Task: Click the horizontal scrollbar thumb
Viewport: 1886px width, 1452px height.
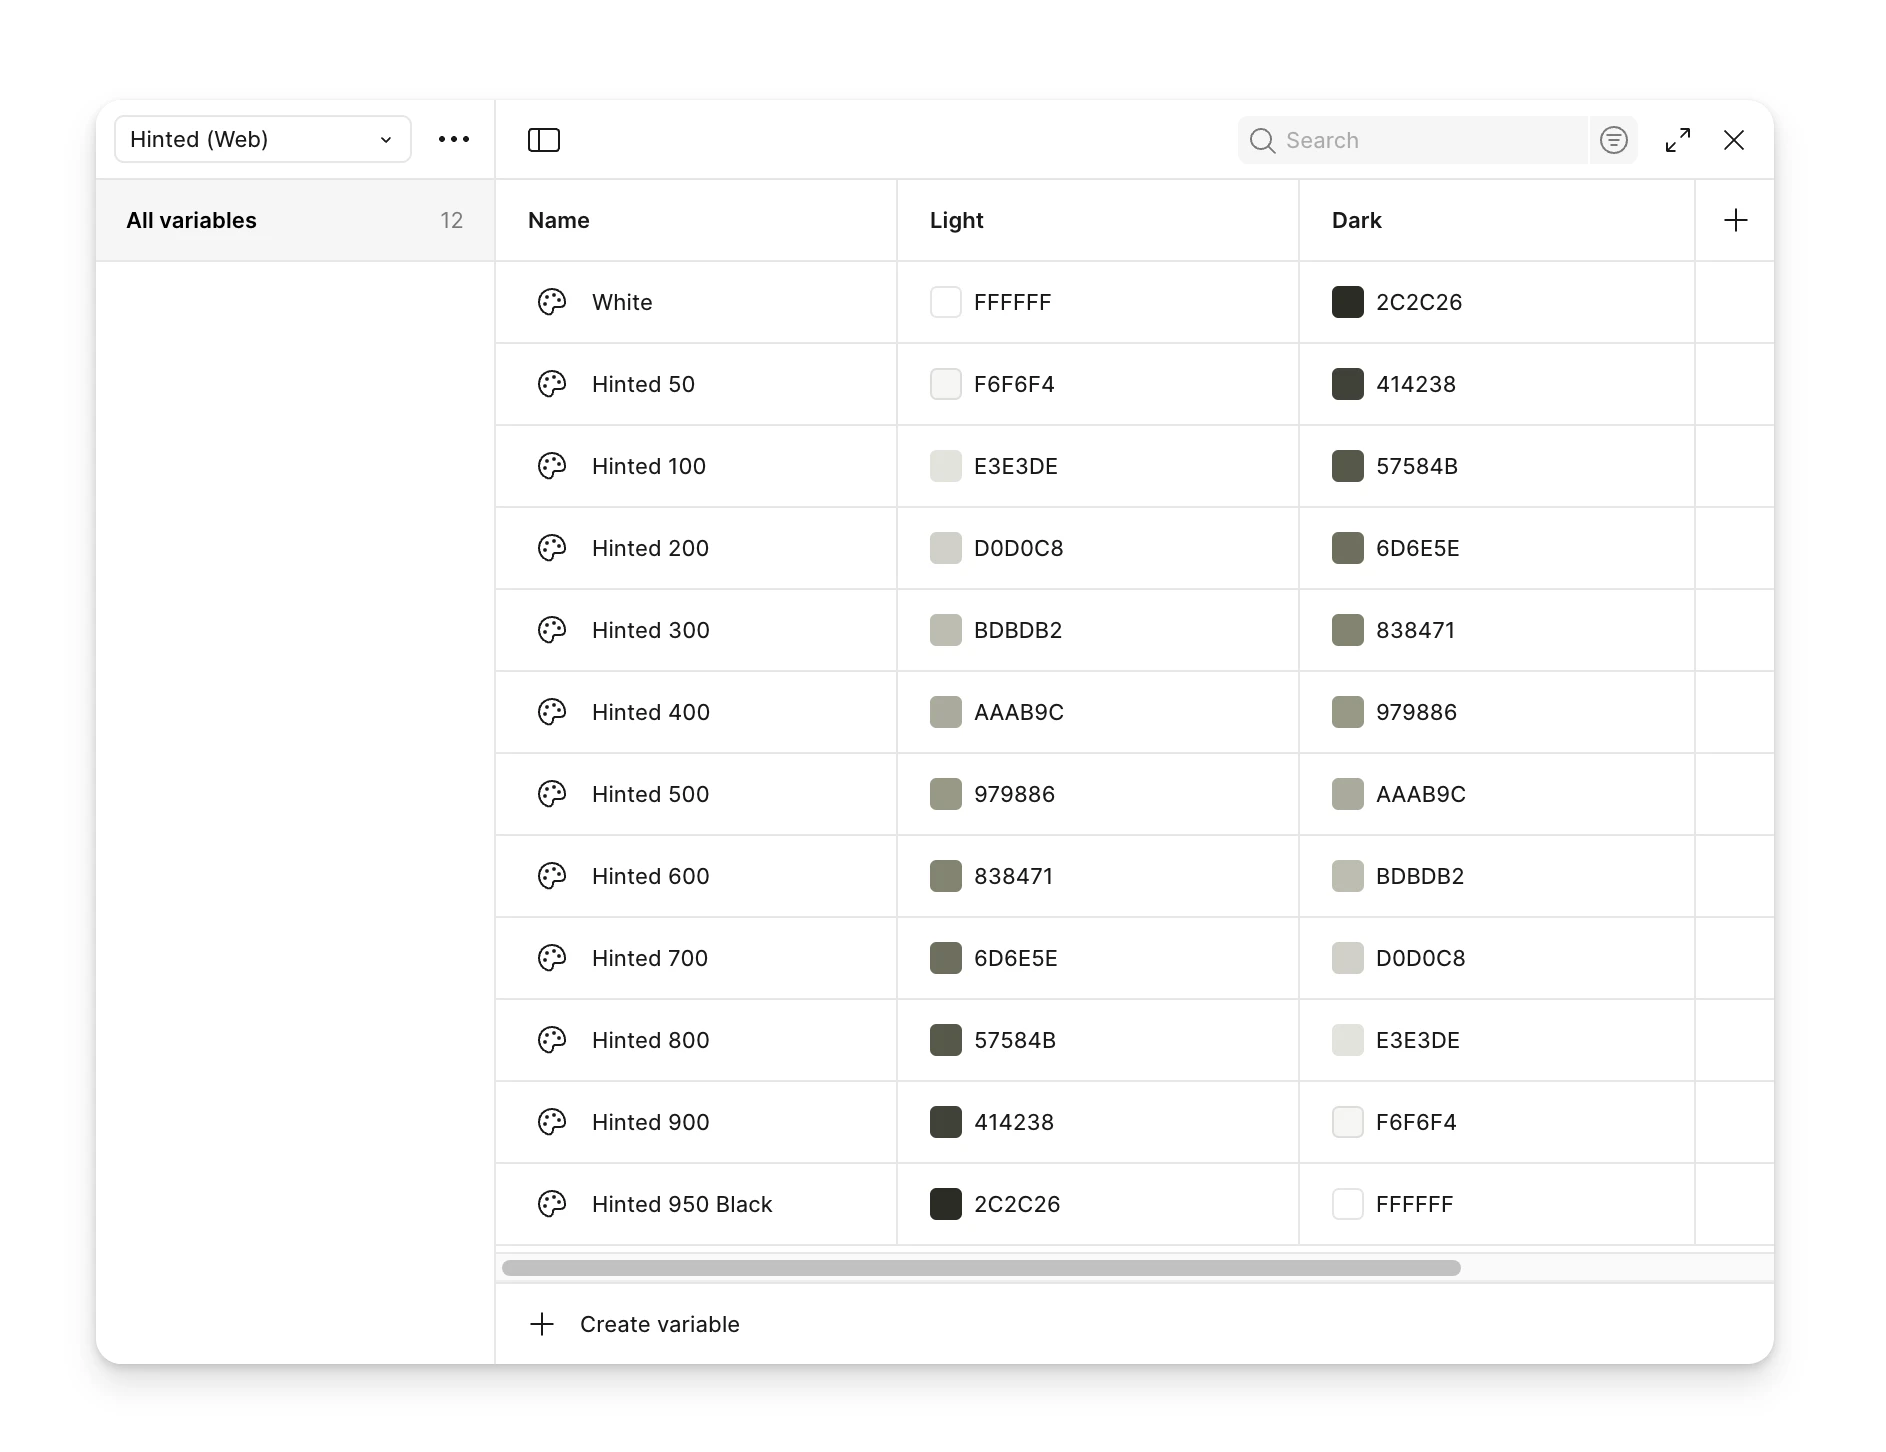Action: pos(981,1268)
